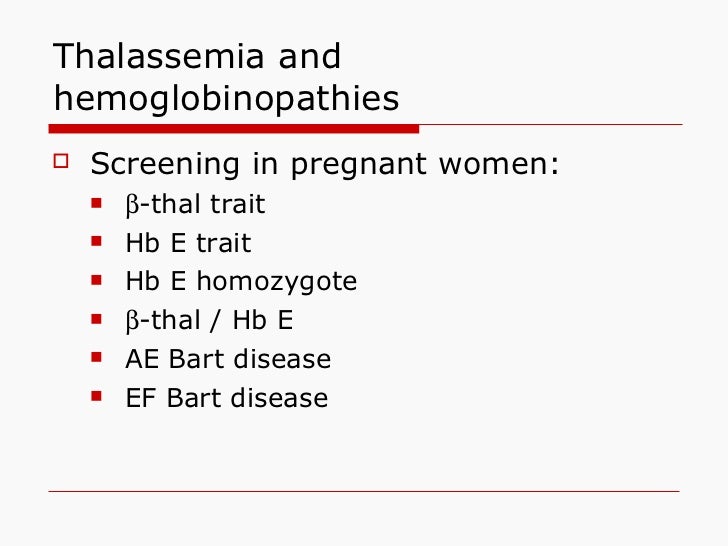The height and width of the screenshot is (546, 728).
Task: Click the thin red line at slide bottom
Action: [364, 491]
